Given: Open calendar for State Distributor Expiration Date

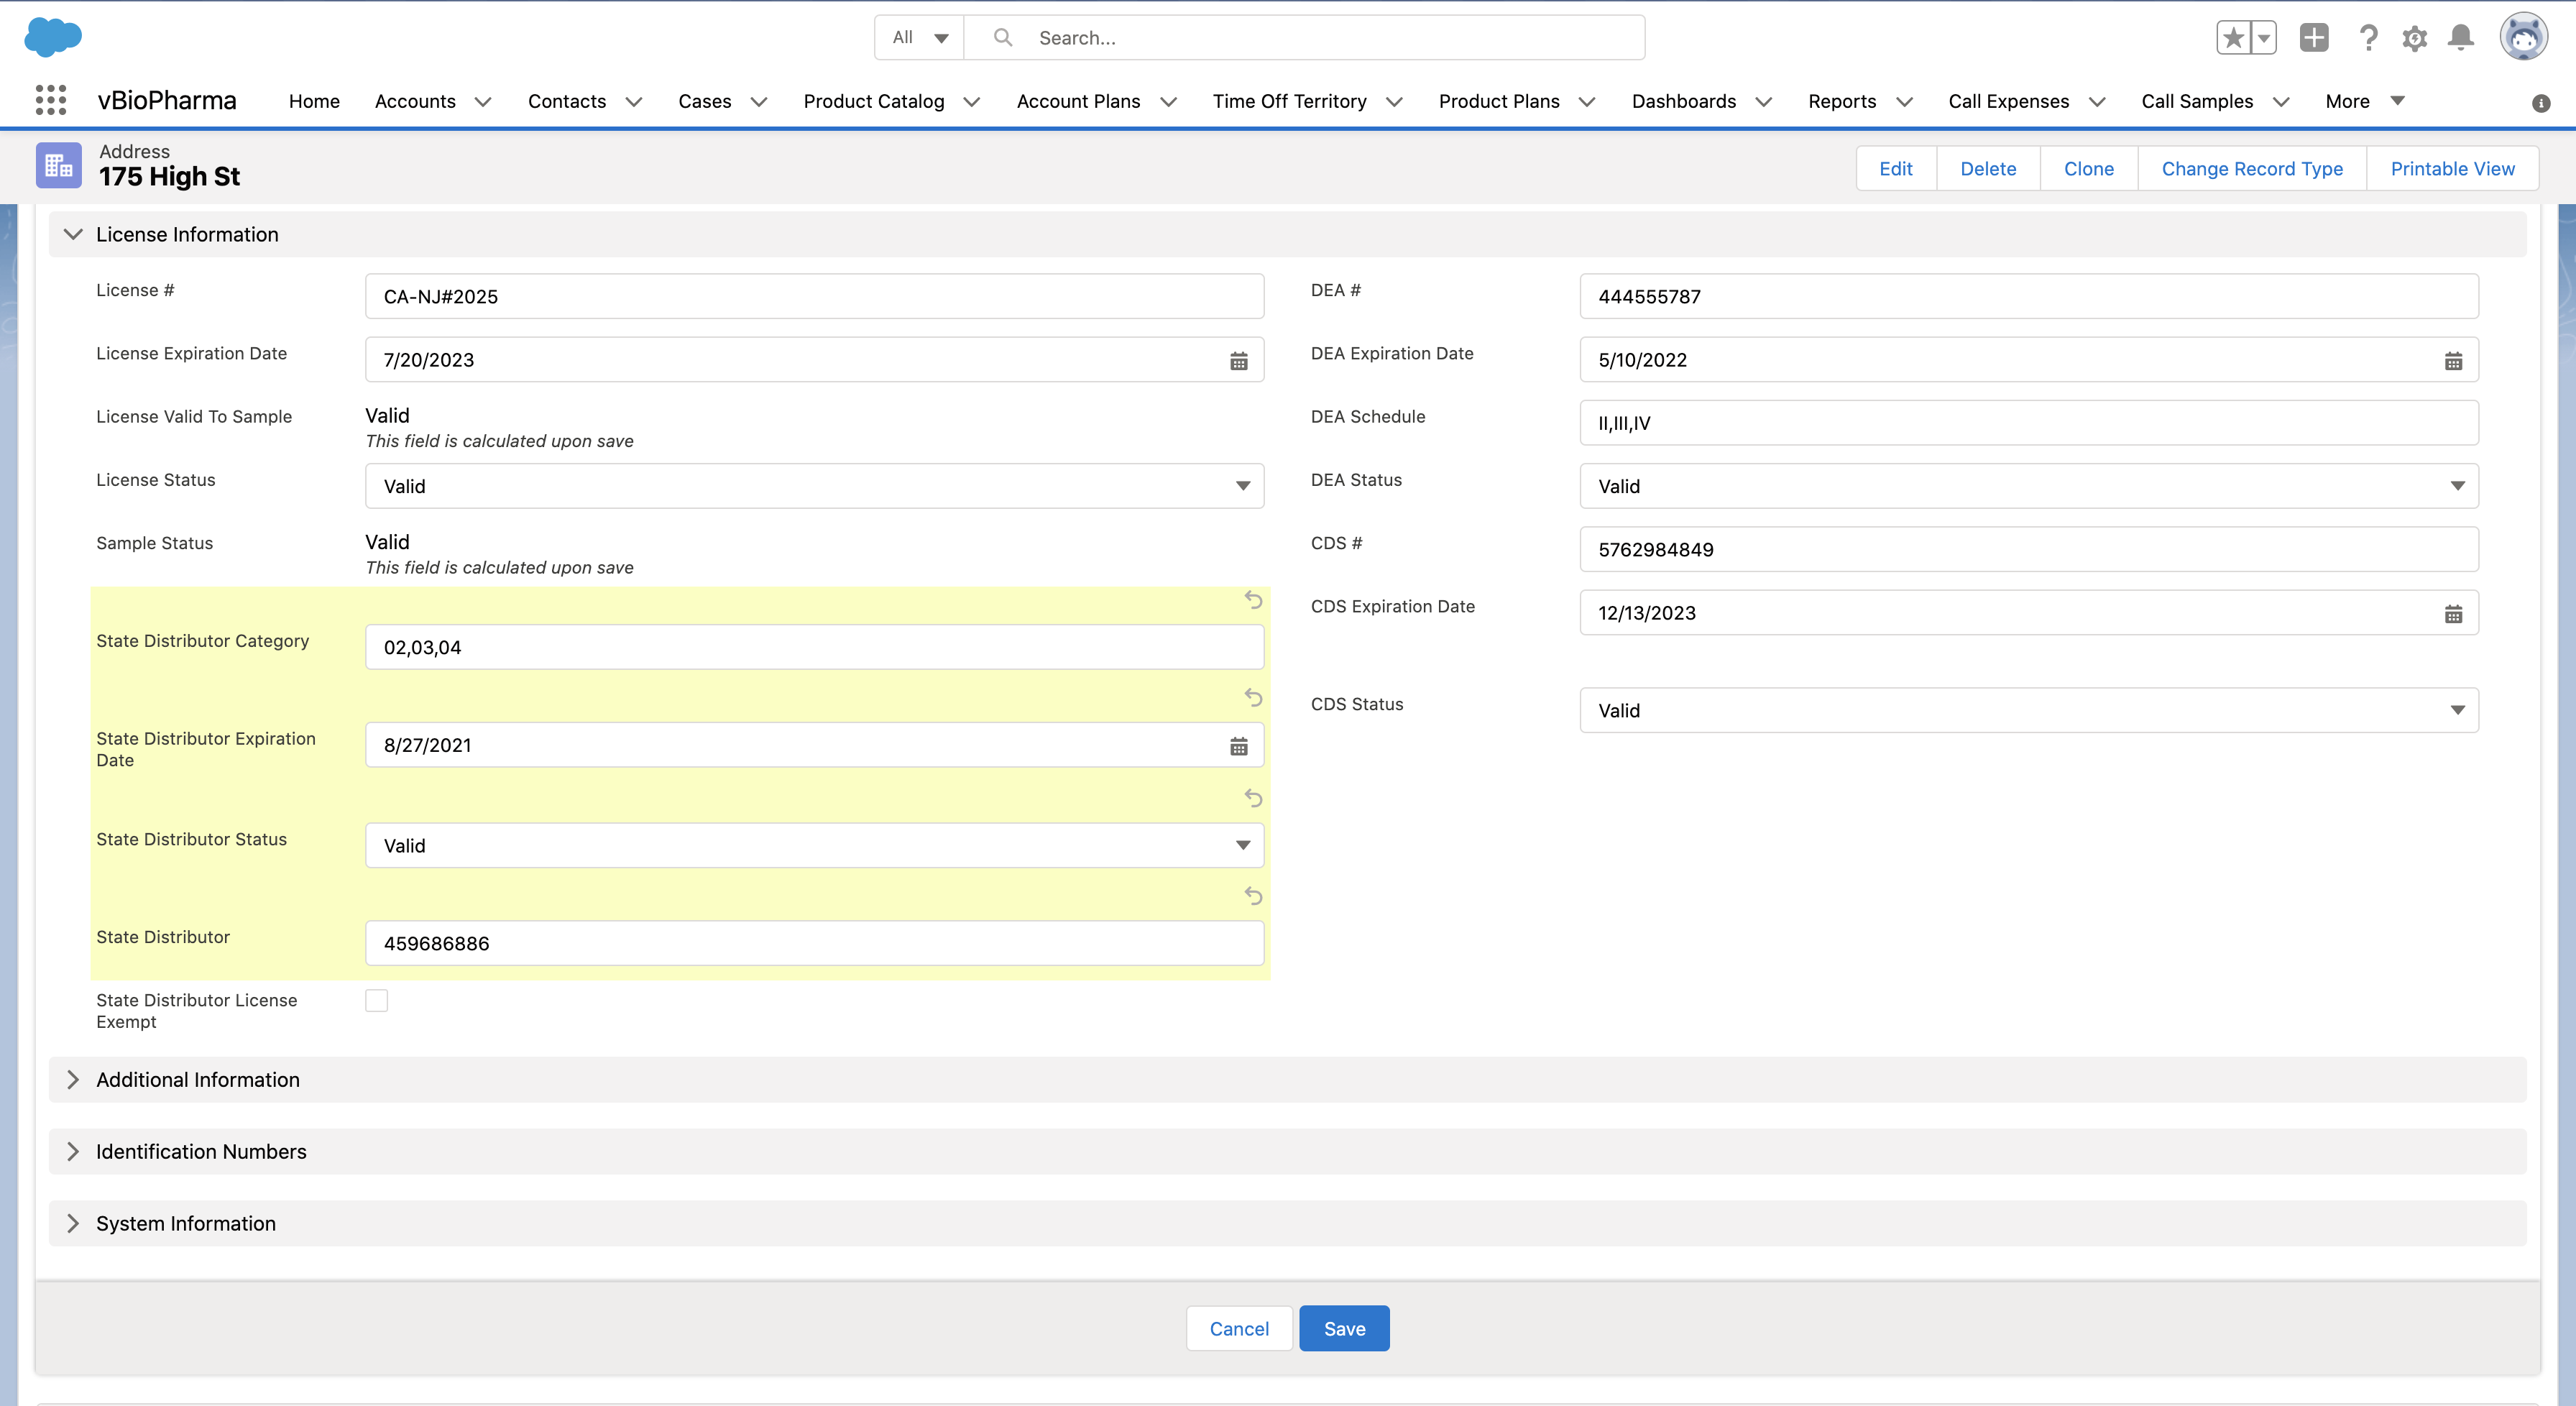Looking at the screenshot, I should (1238, 746).
